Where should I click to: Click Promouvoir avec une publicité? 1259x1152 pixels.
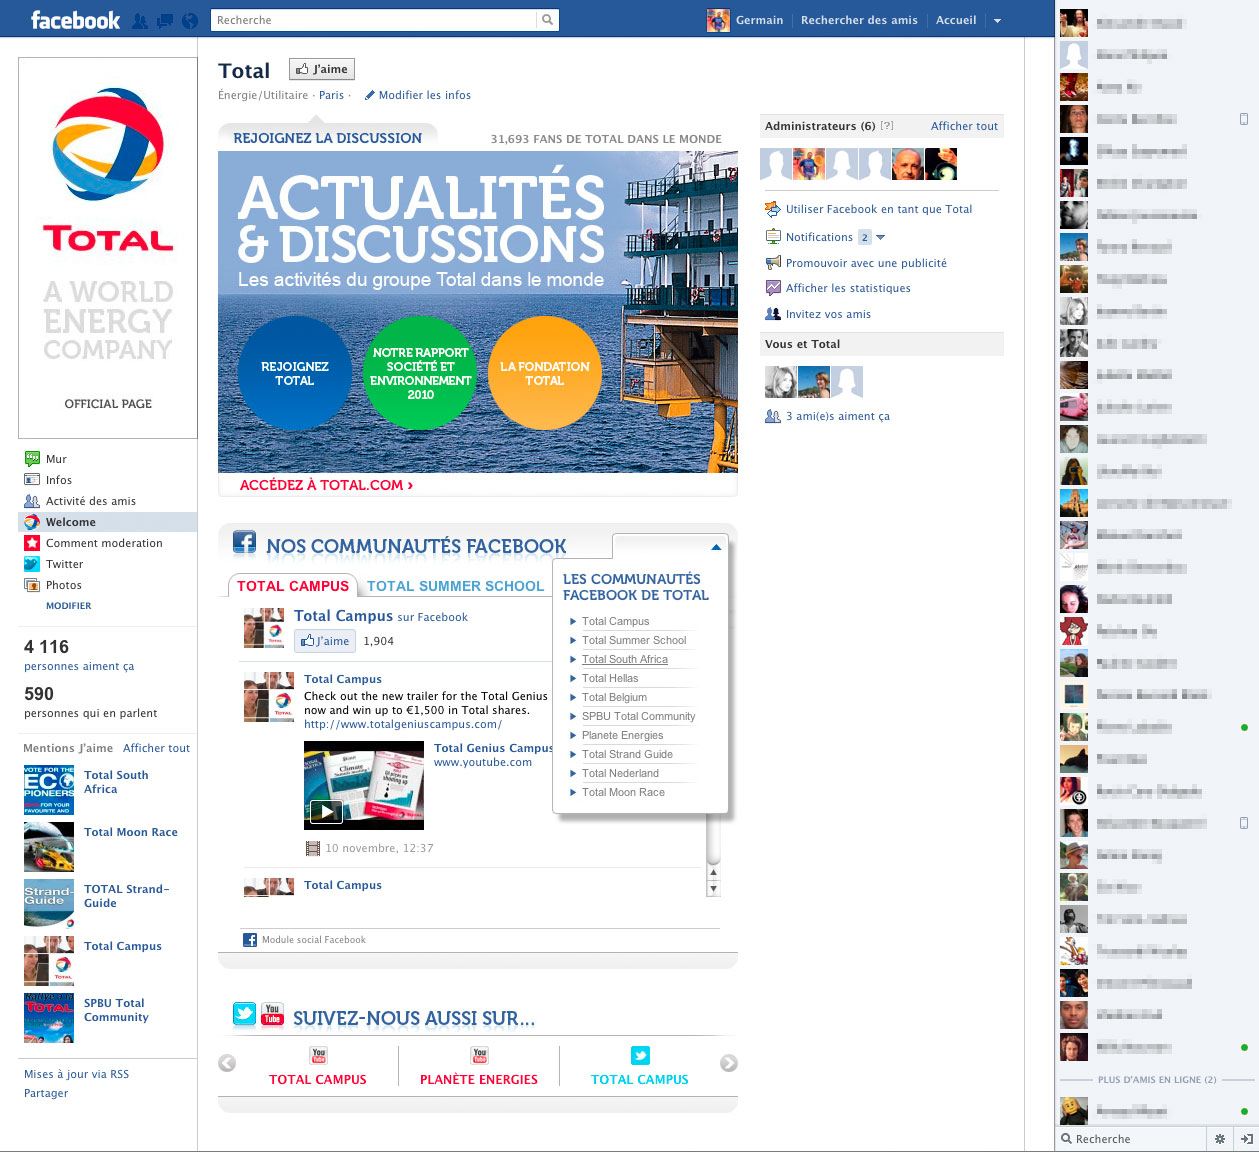click(x=866, y=263)
